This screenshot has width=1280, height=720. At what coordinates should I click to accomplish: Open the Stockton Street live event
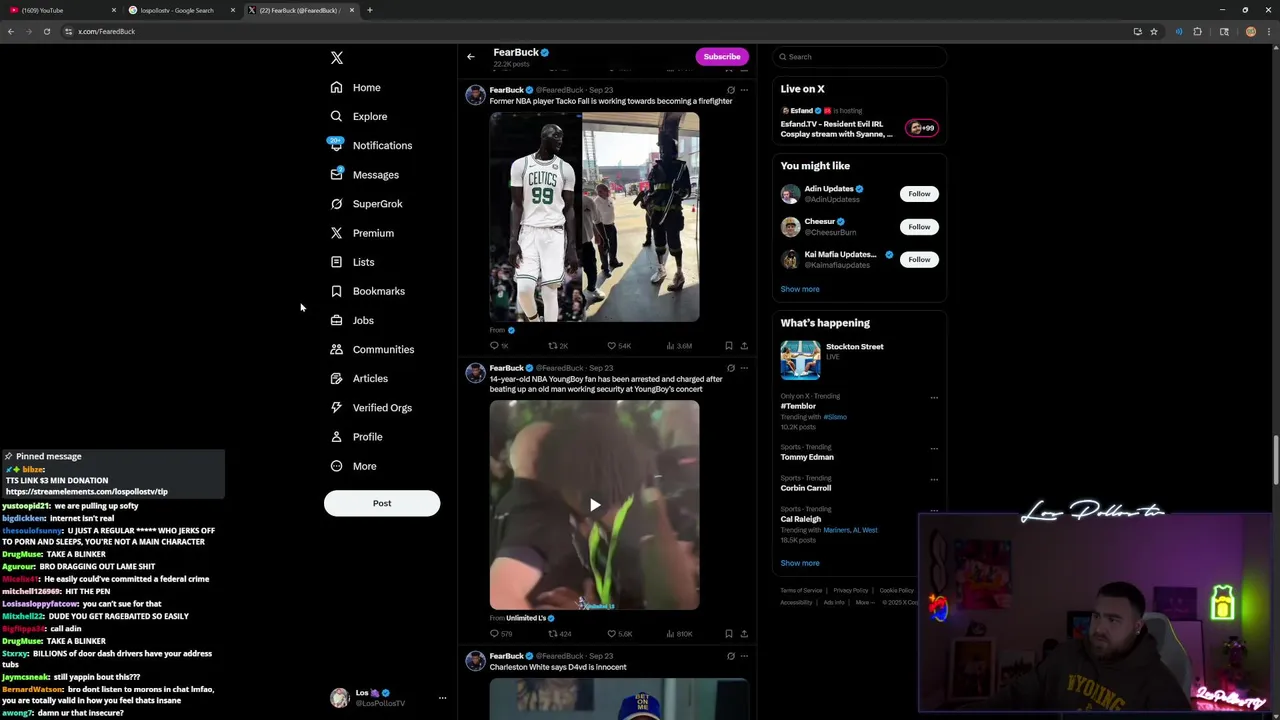(x=860, y=359)
